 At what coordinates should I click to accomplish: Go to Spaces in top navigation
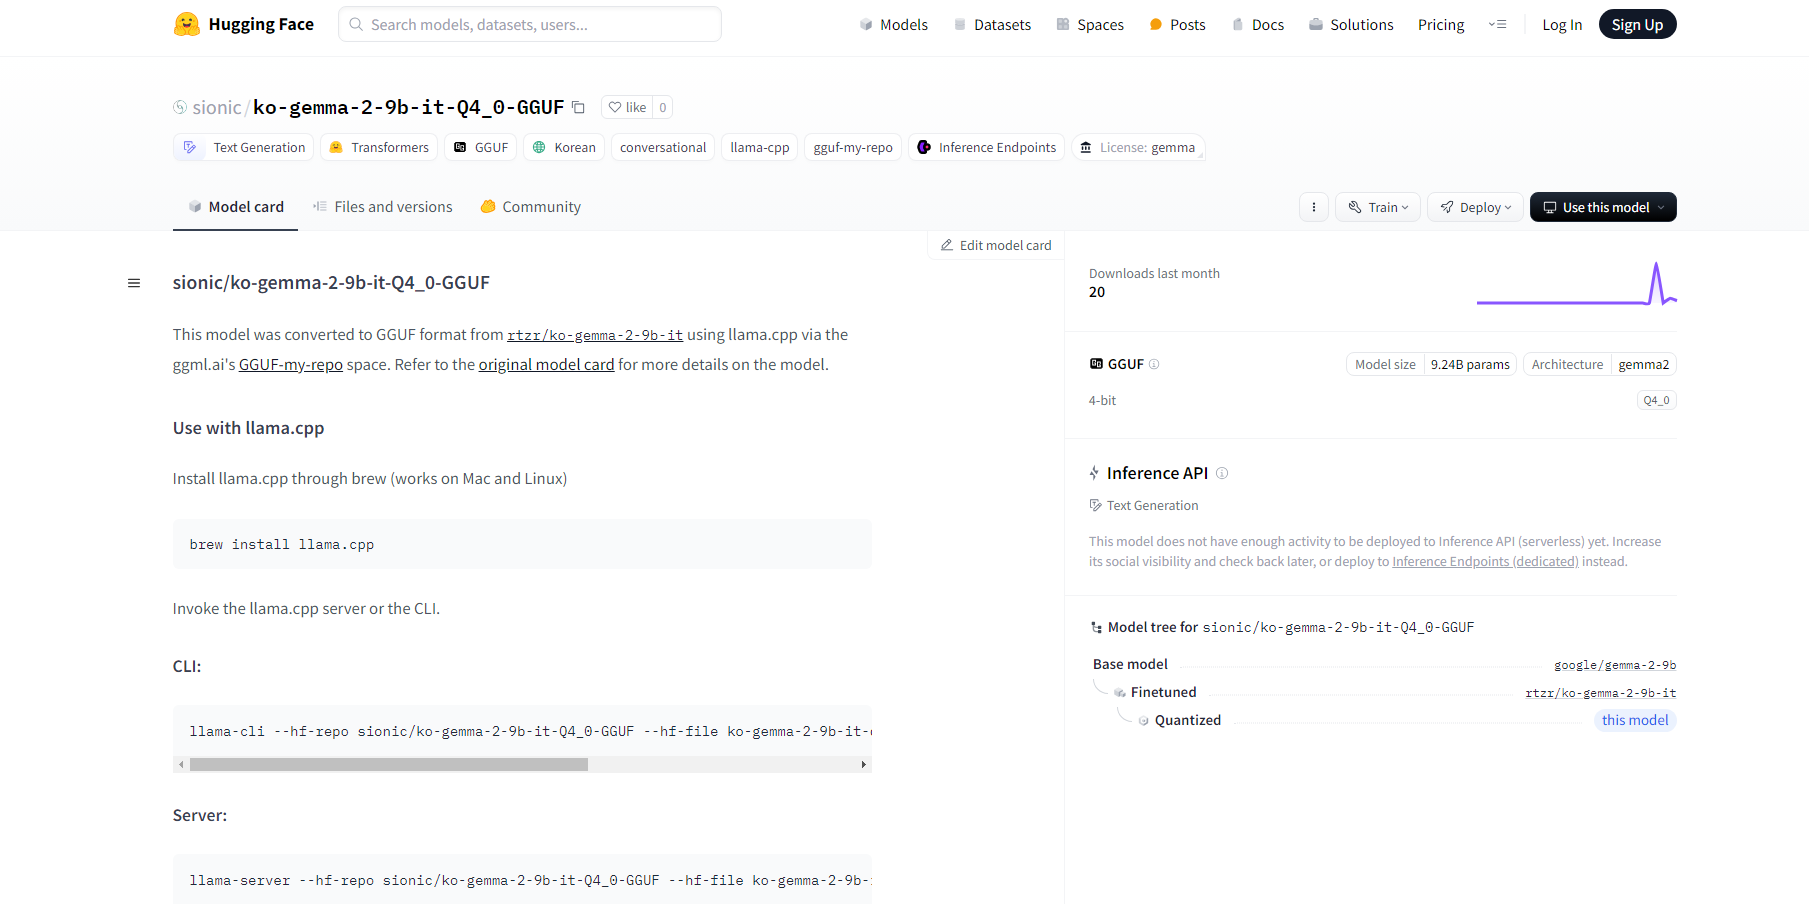coord(1090,24)
